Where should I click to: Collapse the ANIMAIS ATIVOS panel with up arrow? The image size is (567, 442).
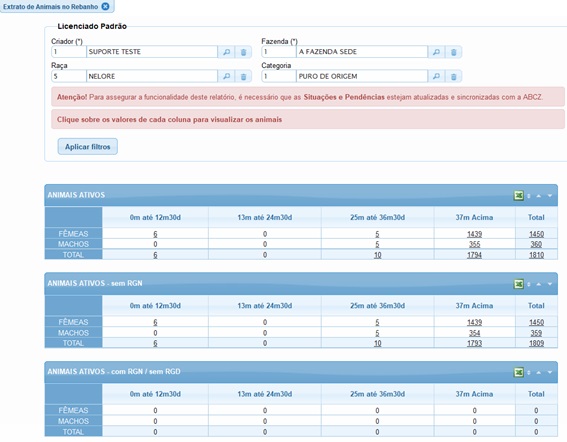539,196
